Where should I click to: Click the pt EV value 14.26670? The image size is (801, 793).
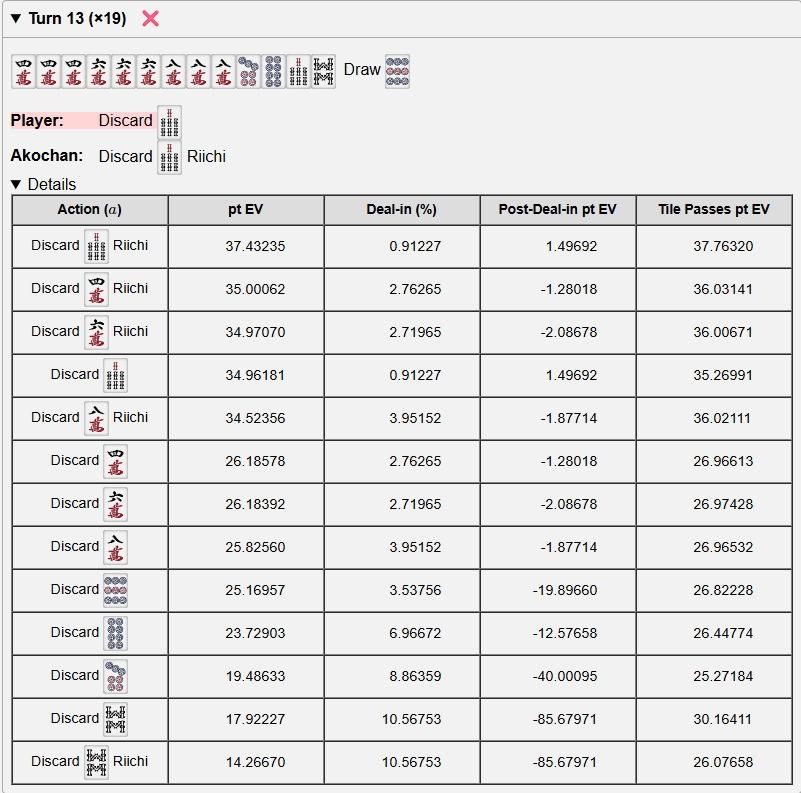[255, 762]
